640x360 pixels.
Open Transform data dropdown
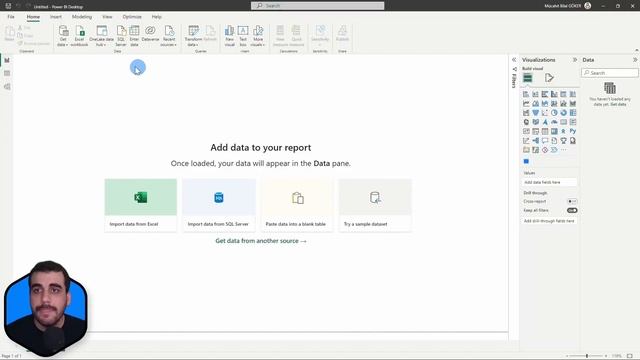tap(193, 36)
